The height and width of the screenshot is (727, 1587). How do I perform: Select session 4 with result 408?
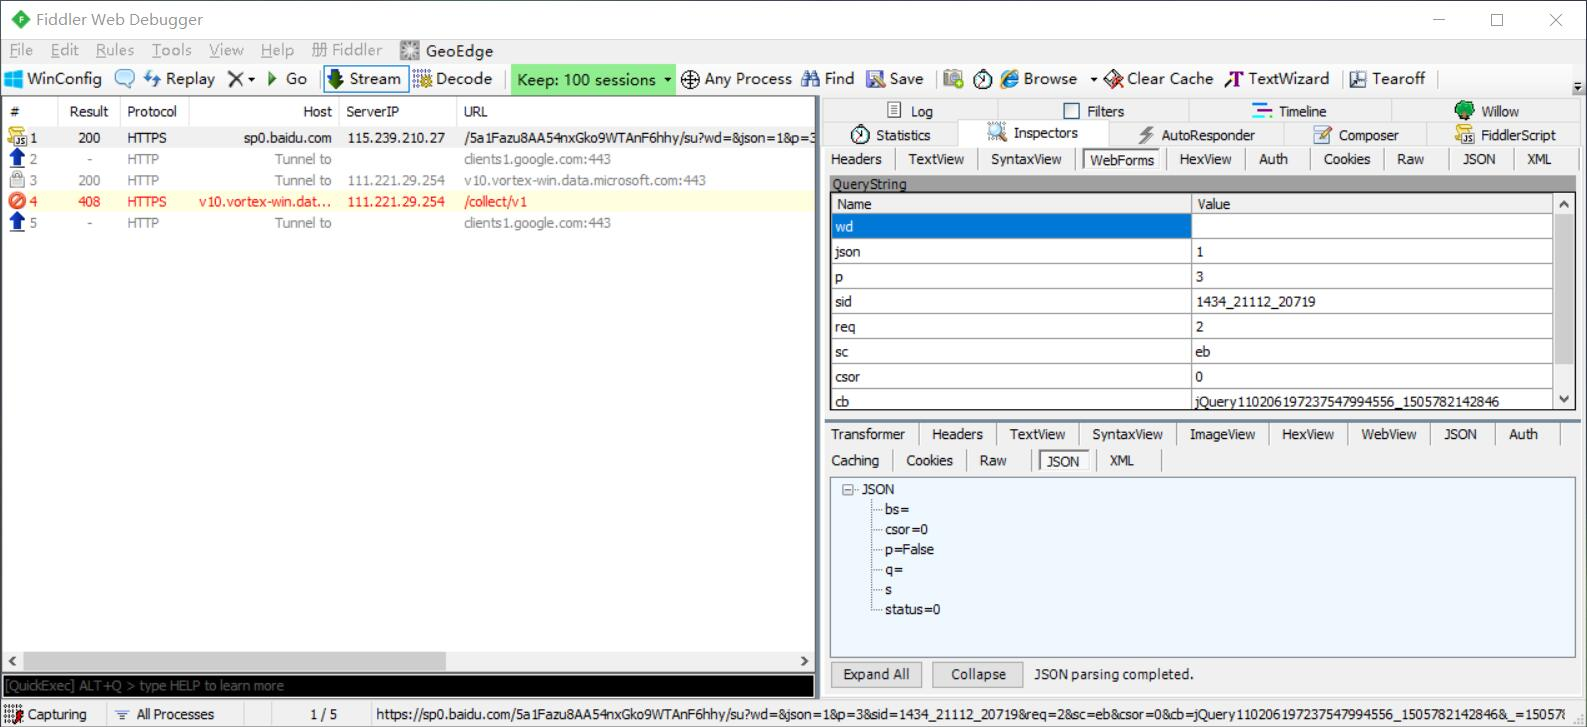pyautogui.click(x=408, y=201)
